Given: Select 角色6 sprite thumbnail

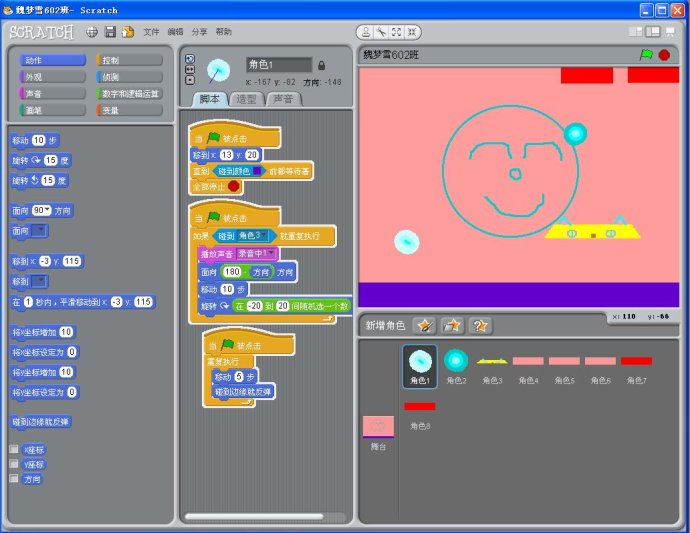Looking at the screenshot, I should 600,365.
